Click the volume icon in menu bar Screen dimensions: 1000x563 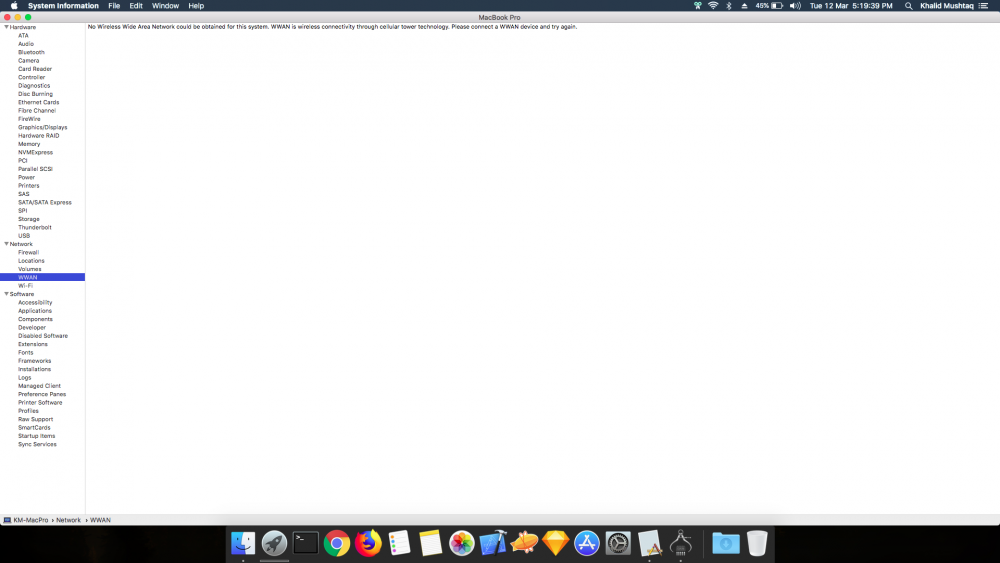tap(795, 6)
